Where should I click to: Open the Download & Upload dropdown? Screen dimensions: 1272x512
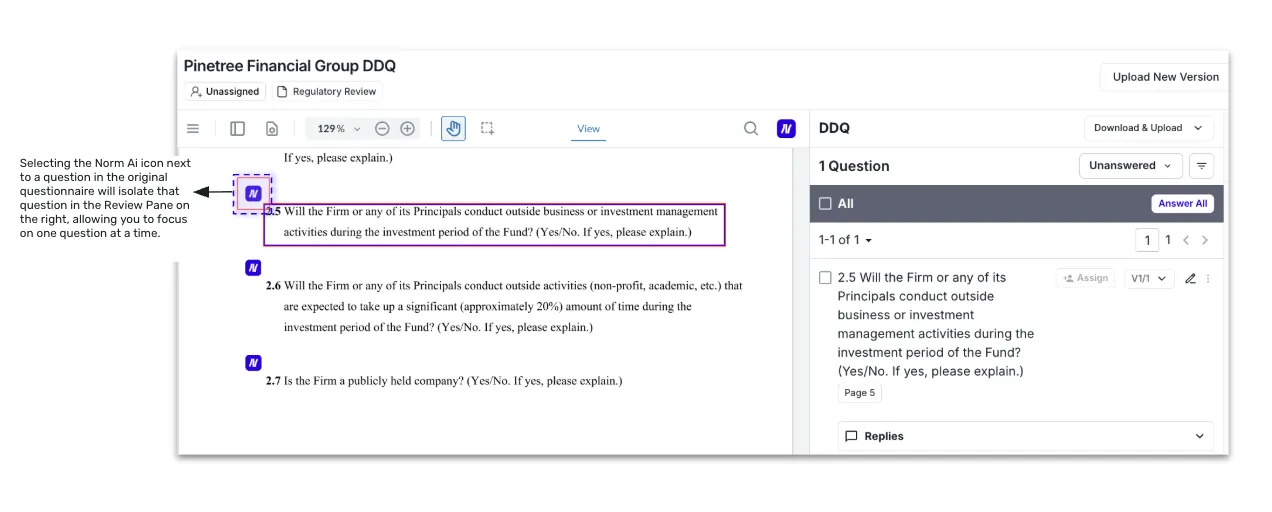(x=1149, y=128)
